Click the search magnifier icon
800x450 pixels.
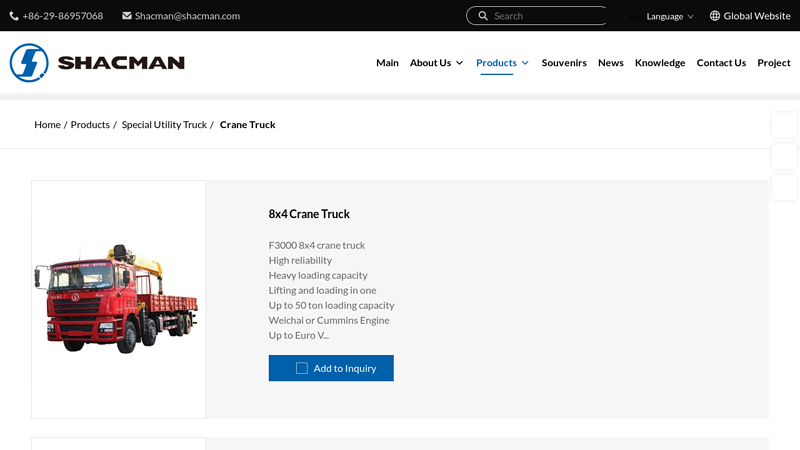click(x=483, y=16)
